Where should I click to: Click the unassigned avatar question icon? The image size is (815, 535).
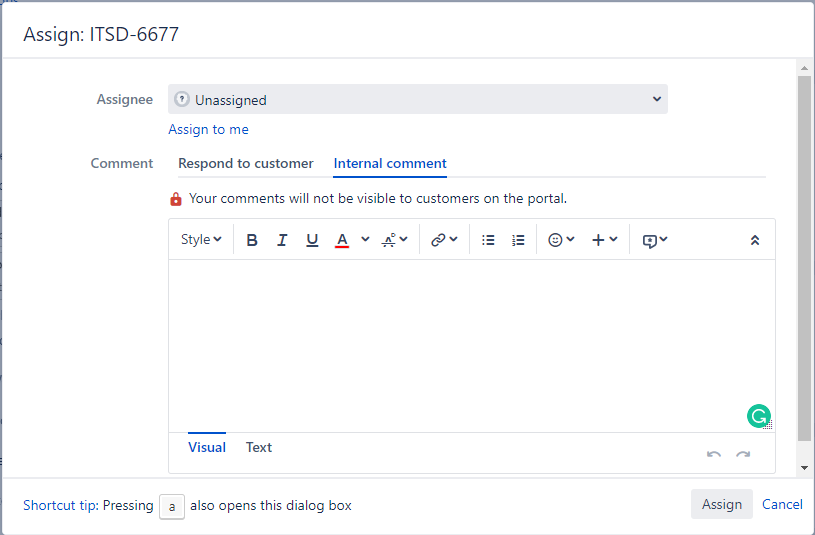pyautogui.click(x=181, y=99)
